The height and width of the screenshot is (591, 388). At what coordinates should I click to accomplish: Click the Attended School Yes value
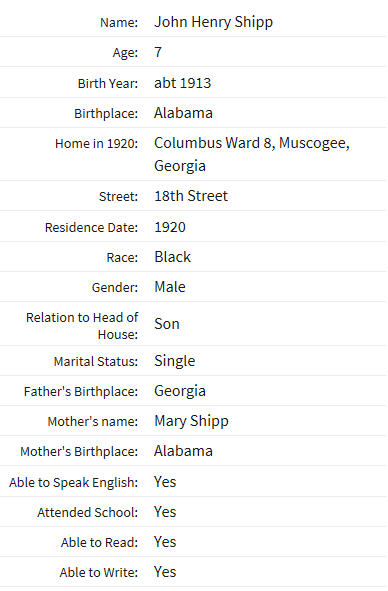(165, 512)
